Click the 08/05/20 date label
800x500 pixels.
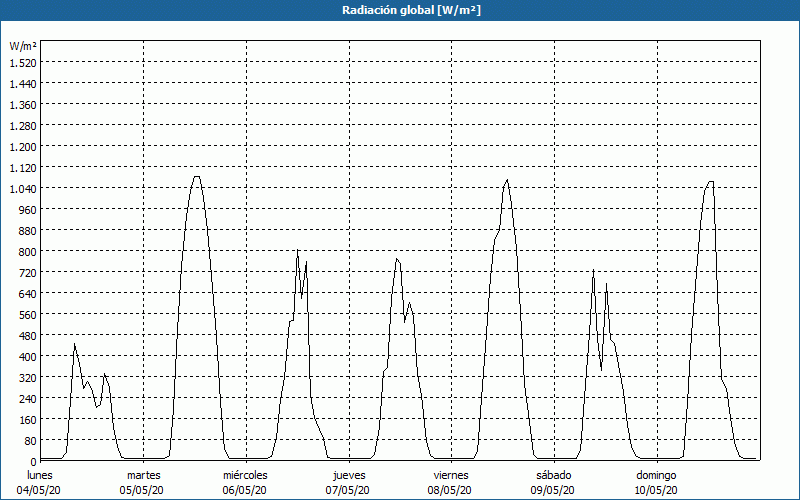[x=450, y=490]
